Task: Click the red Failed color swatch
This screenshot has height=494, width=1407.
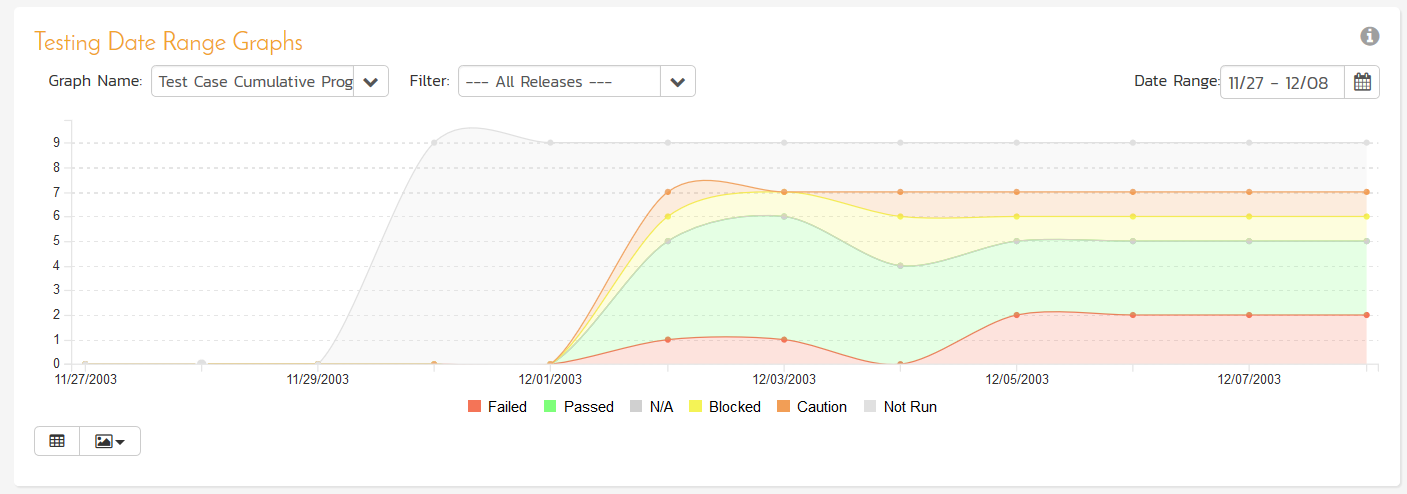Action: (475, 407)
